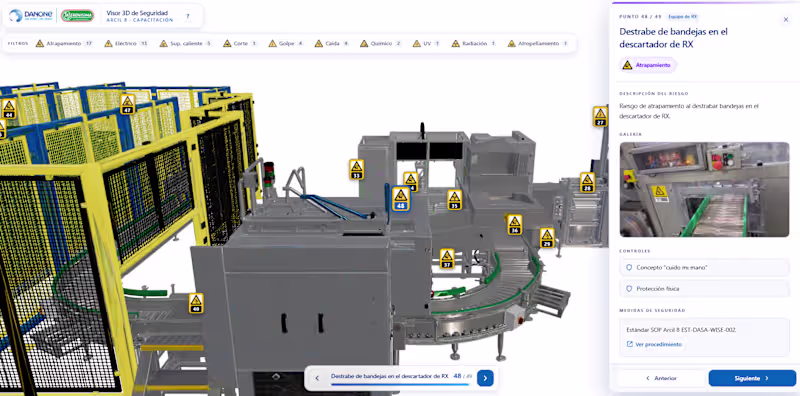
Task: Toggle the Golpe filter
Action: (287, 43)
